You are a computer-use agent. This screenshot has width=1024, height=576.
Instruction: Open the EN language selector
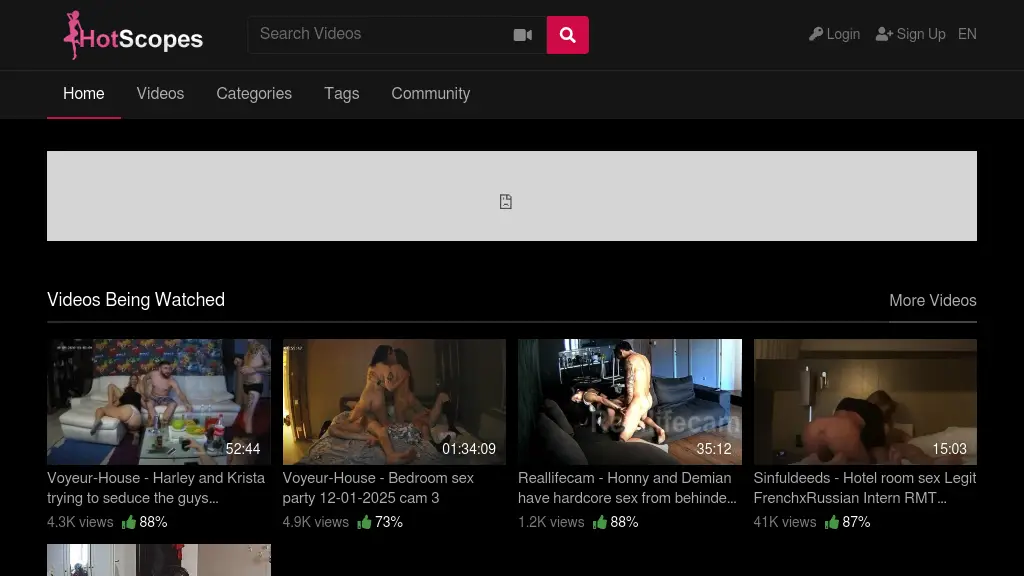967,34
